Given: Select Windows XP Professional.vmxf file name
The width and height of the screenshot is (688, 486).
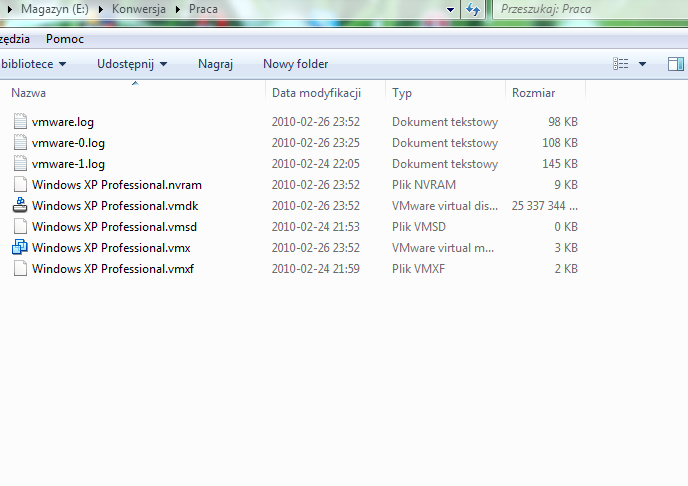Looking at the screenshot, I should coord(113,269).
